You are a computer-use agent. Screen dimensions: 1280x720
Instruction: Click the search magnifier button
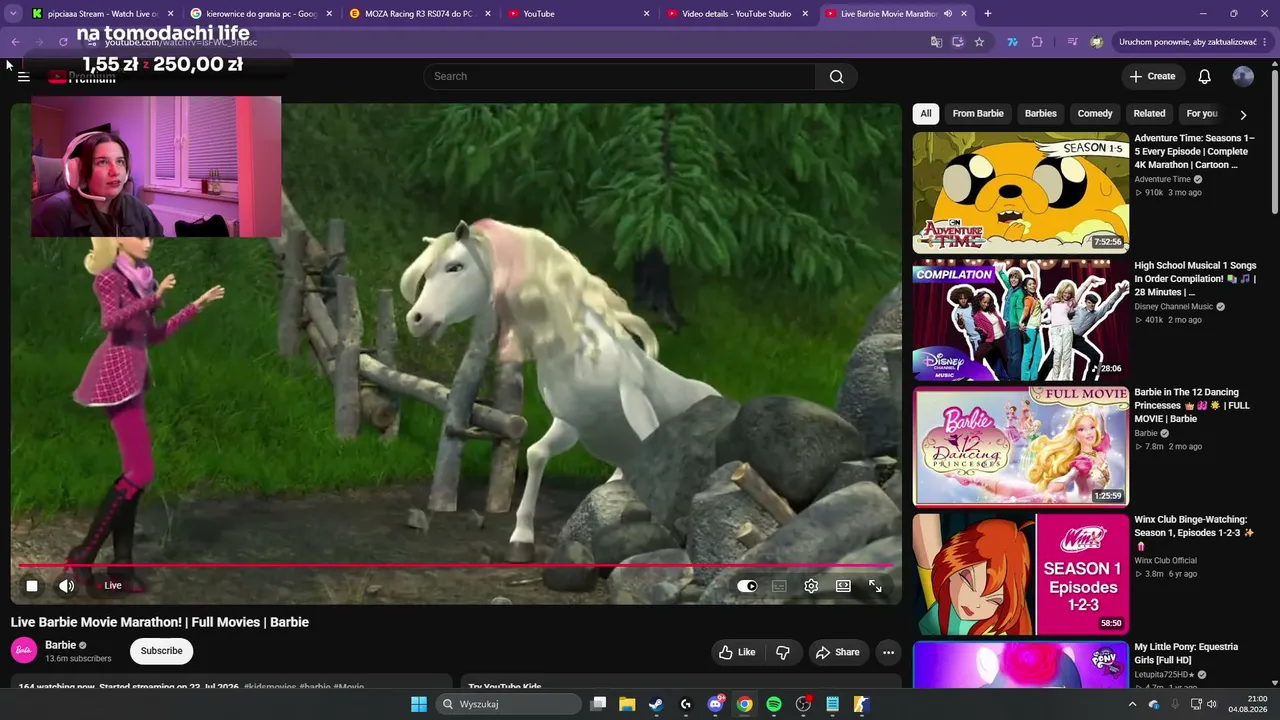836,77
